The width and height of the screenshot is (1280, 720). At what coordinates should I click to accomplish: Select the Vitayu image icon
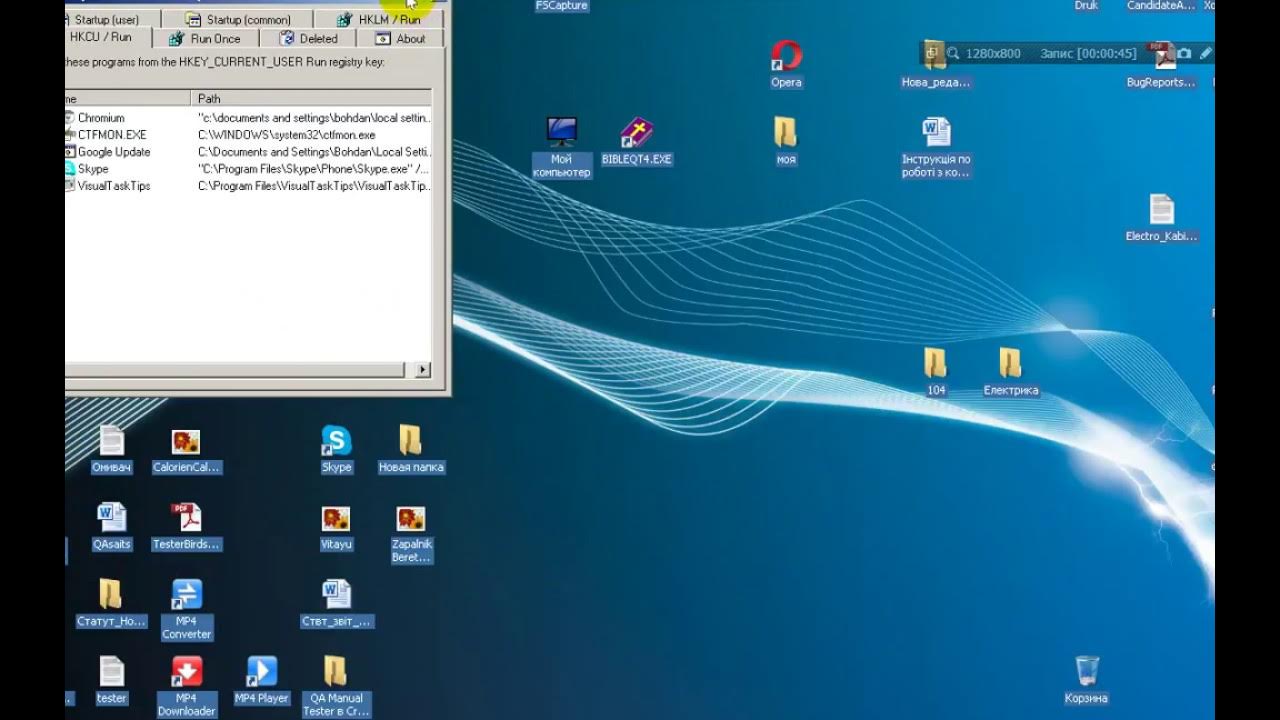[x=336, y=526]
